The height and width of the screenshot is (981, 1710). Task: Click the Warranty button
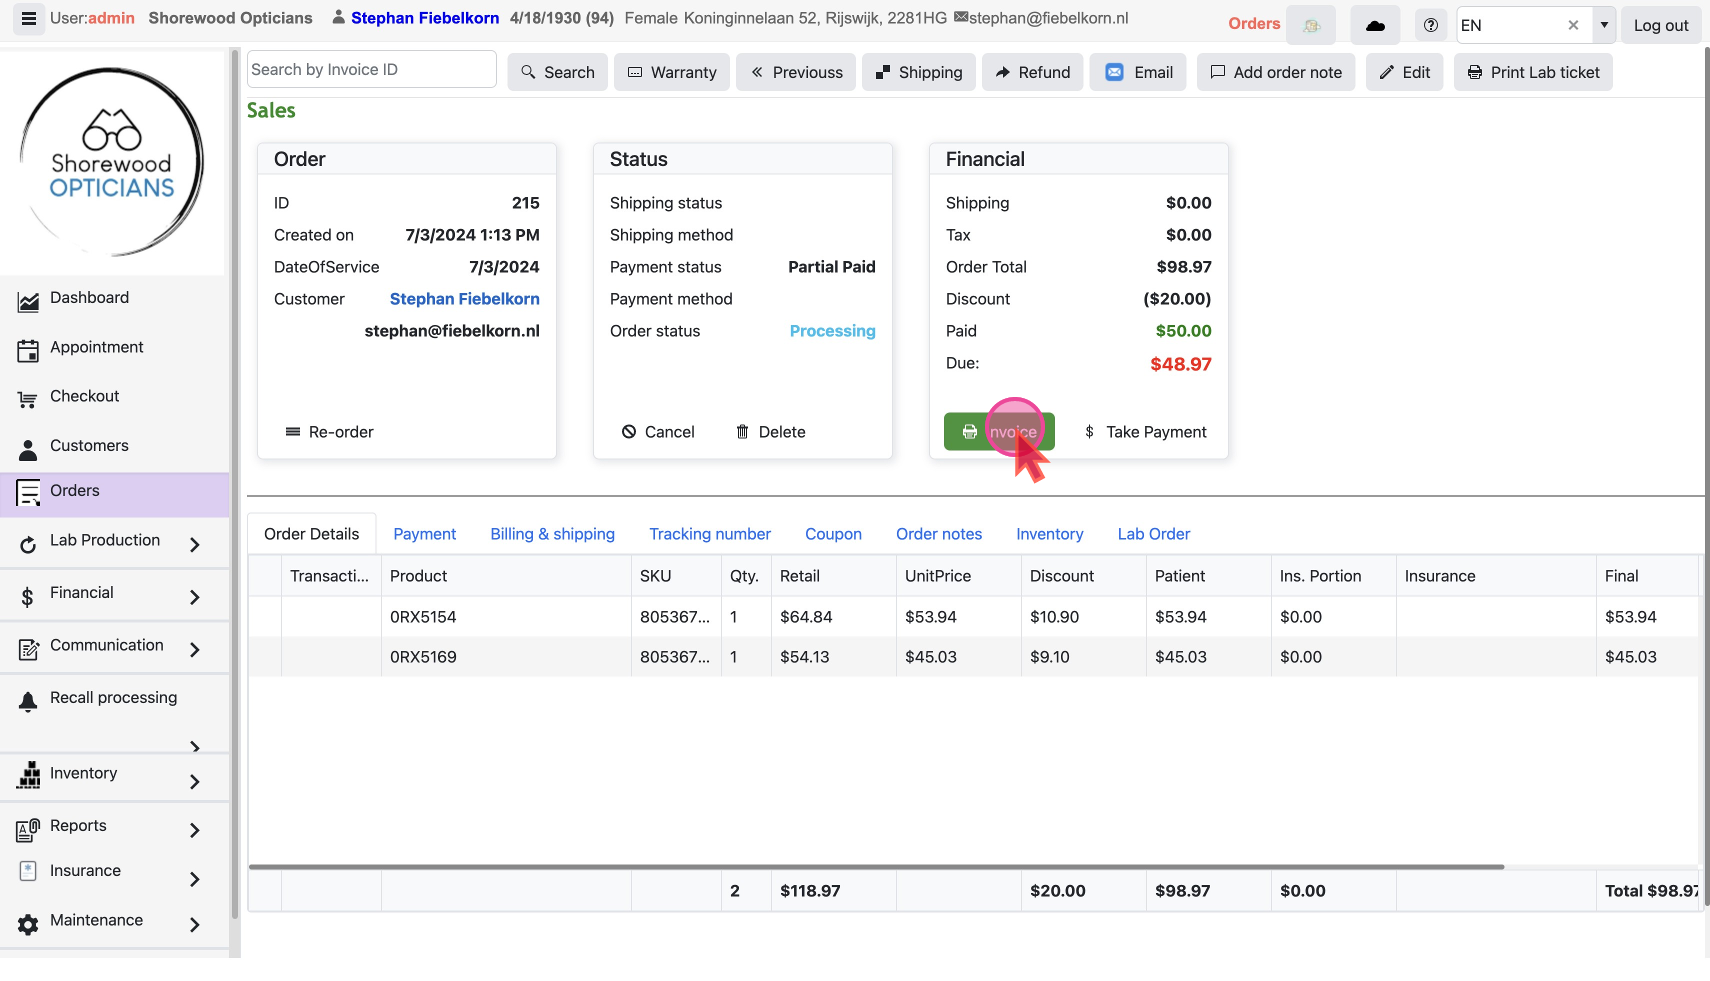[x=672, y=72]
